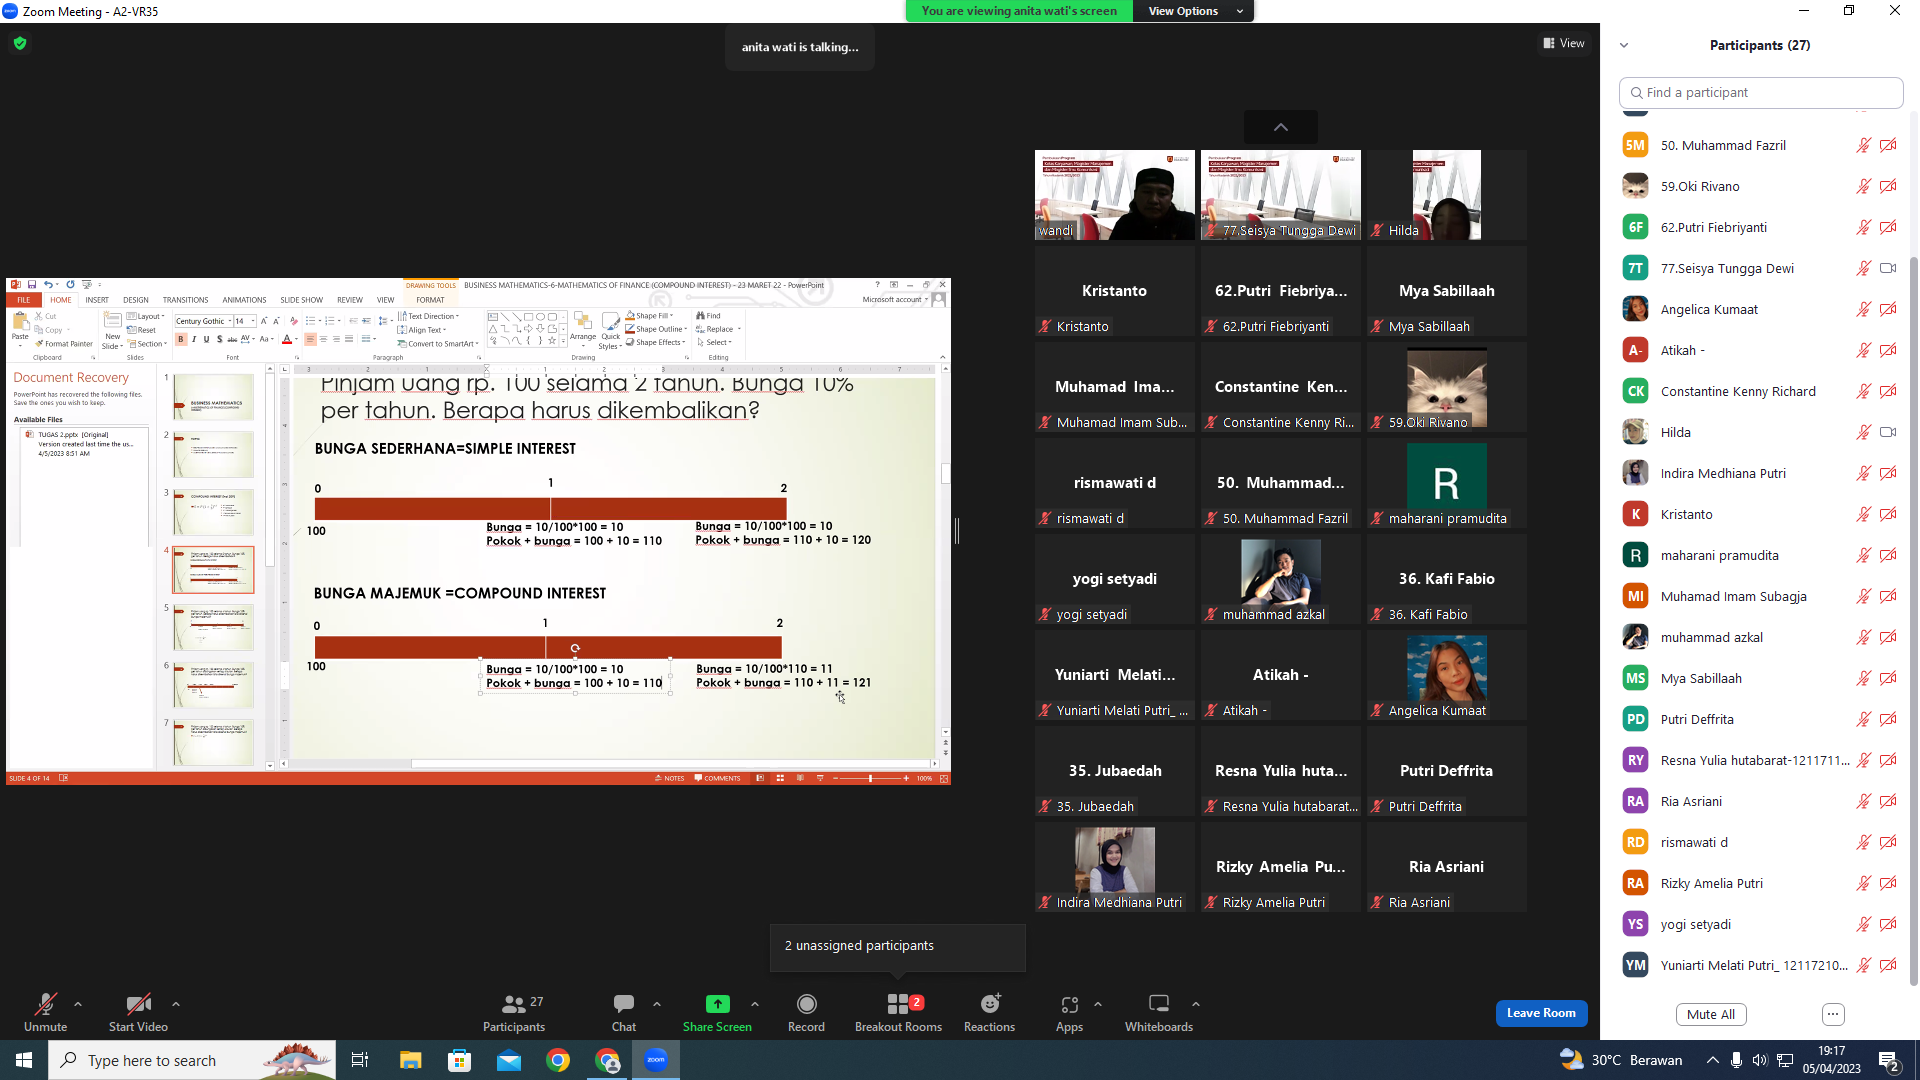
Task: Expand arrow beside the Apps button
Action: click(1098, 1004)
